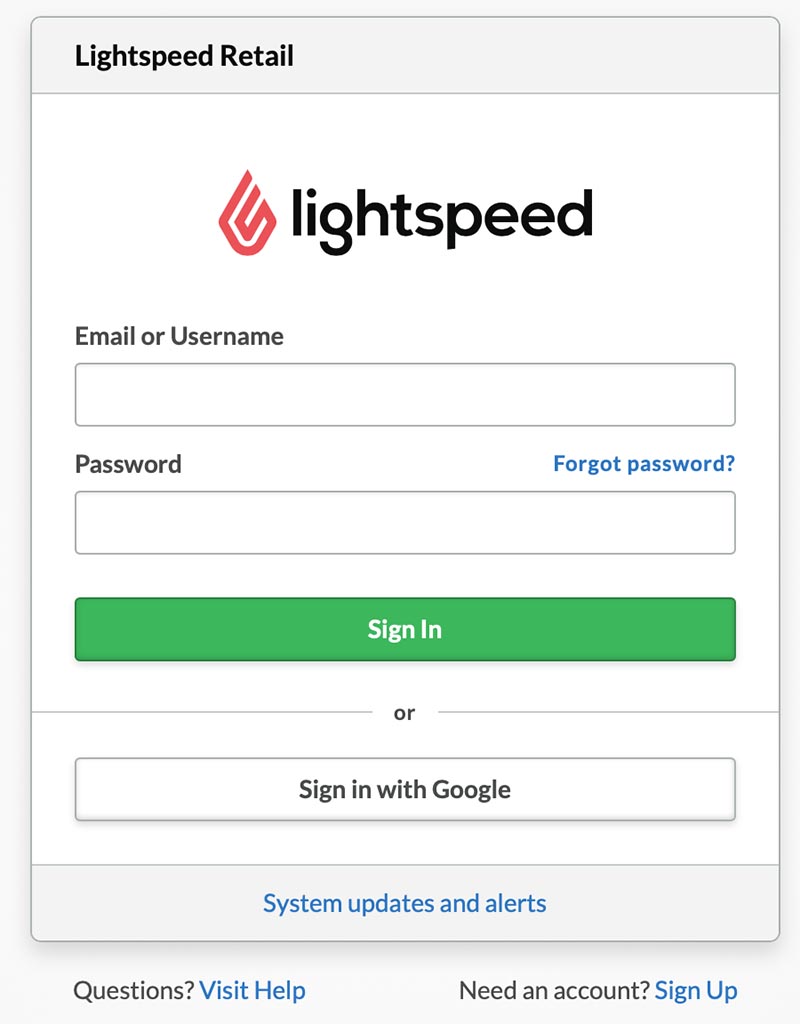Click the Need an account? text
This screenshot has width=800, height=1024.
554,991
